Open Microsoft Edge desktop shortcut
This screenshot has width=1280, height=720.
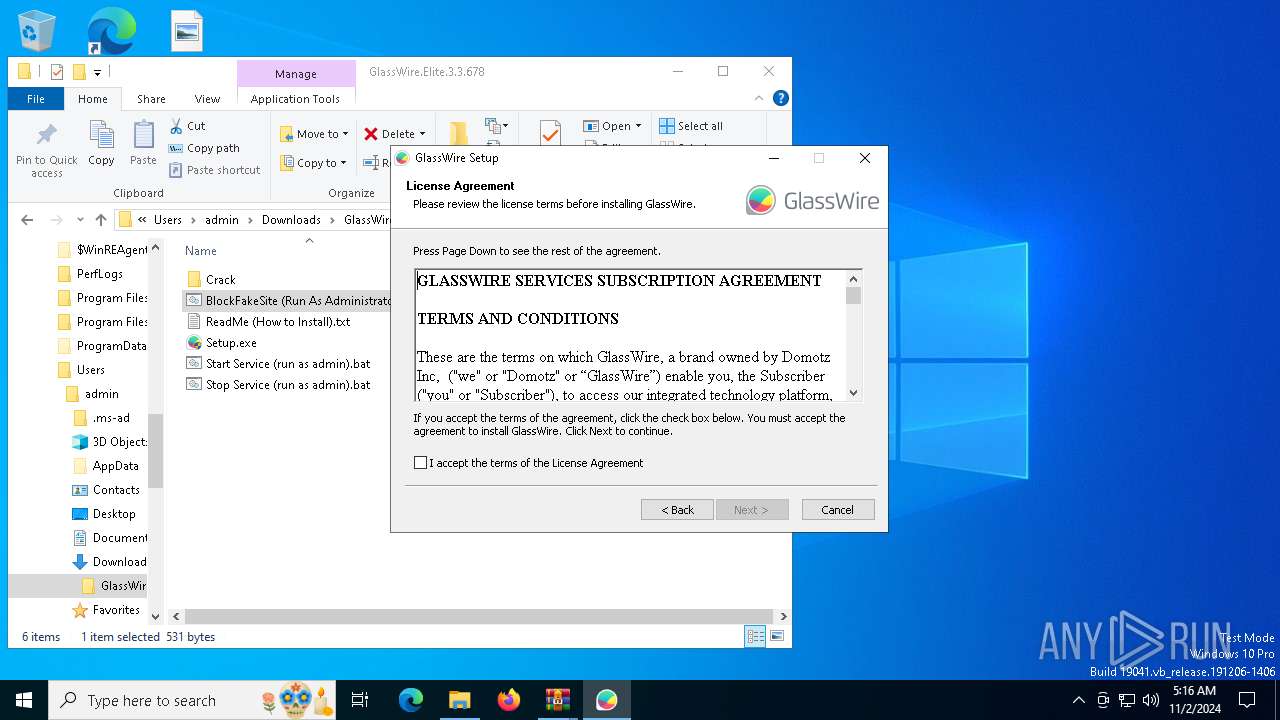click(110, 32)
